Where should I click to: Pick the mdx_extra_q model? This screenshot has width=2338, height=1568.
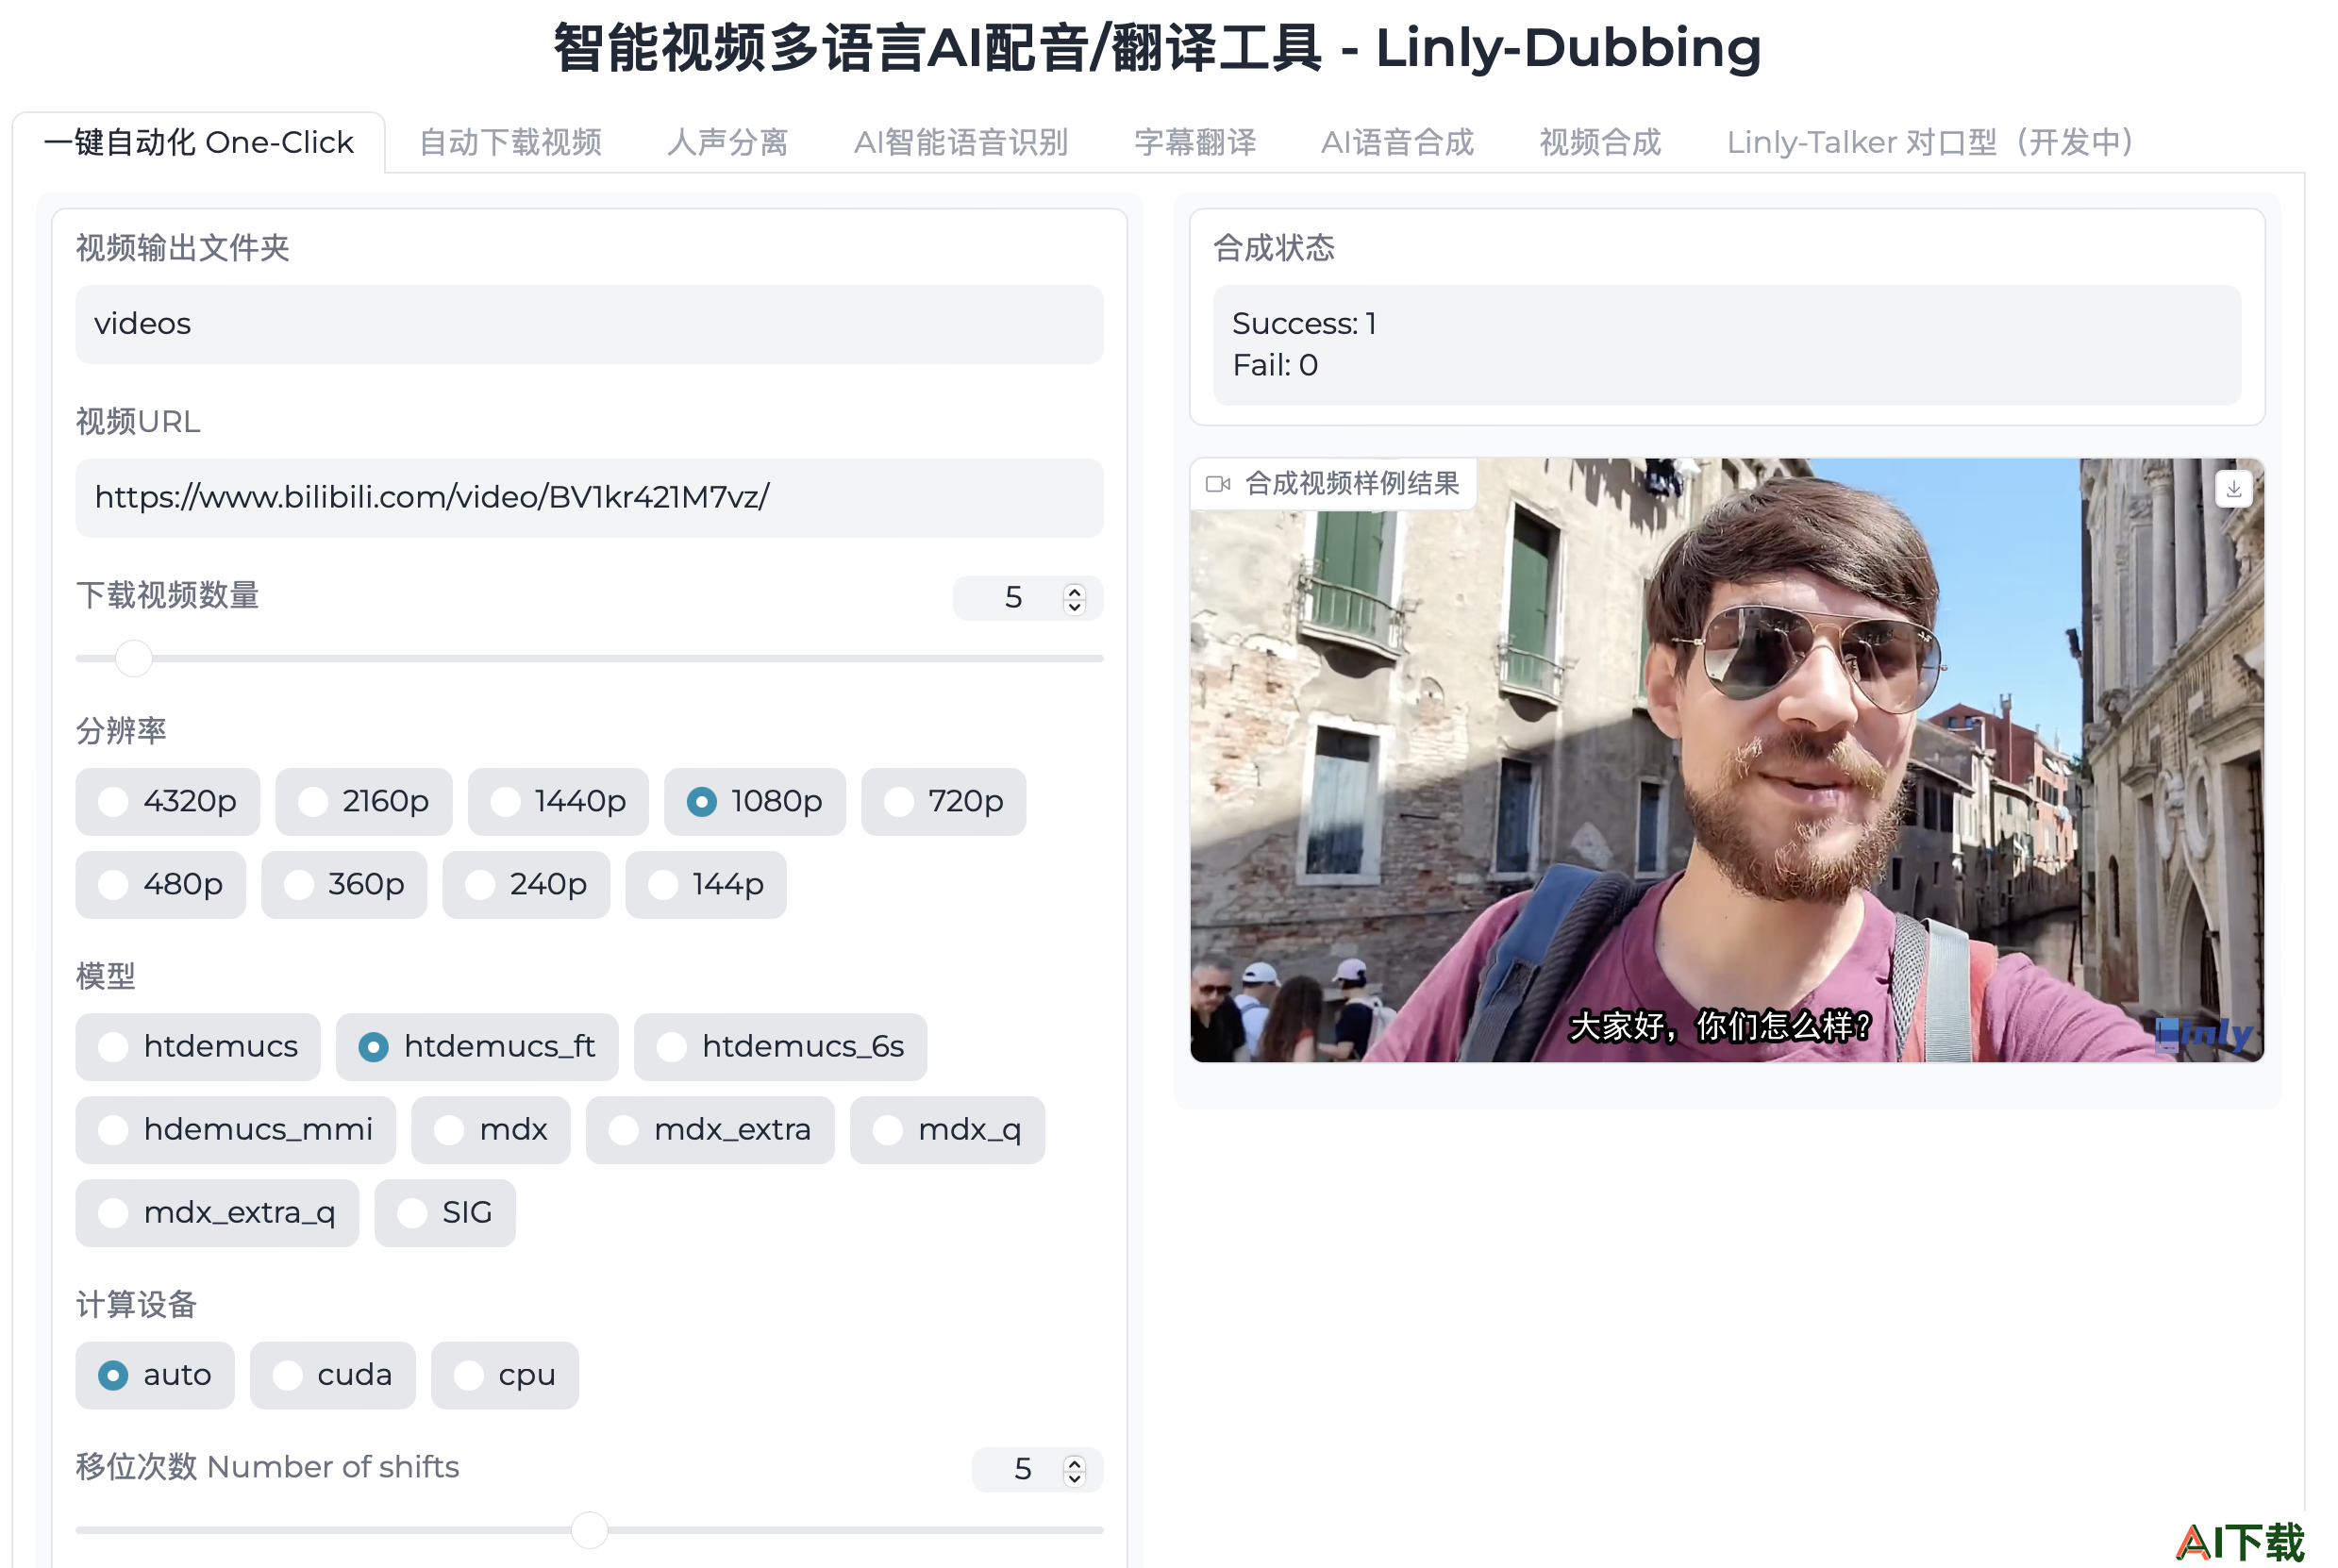tap(217, 1213)
